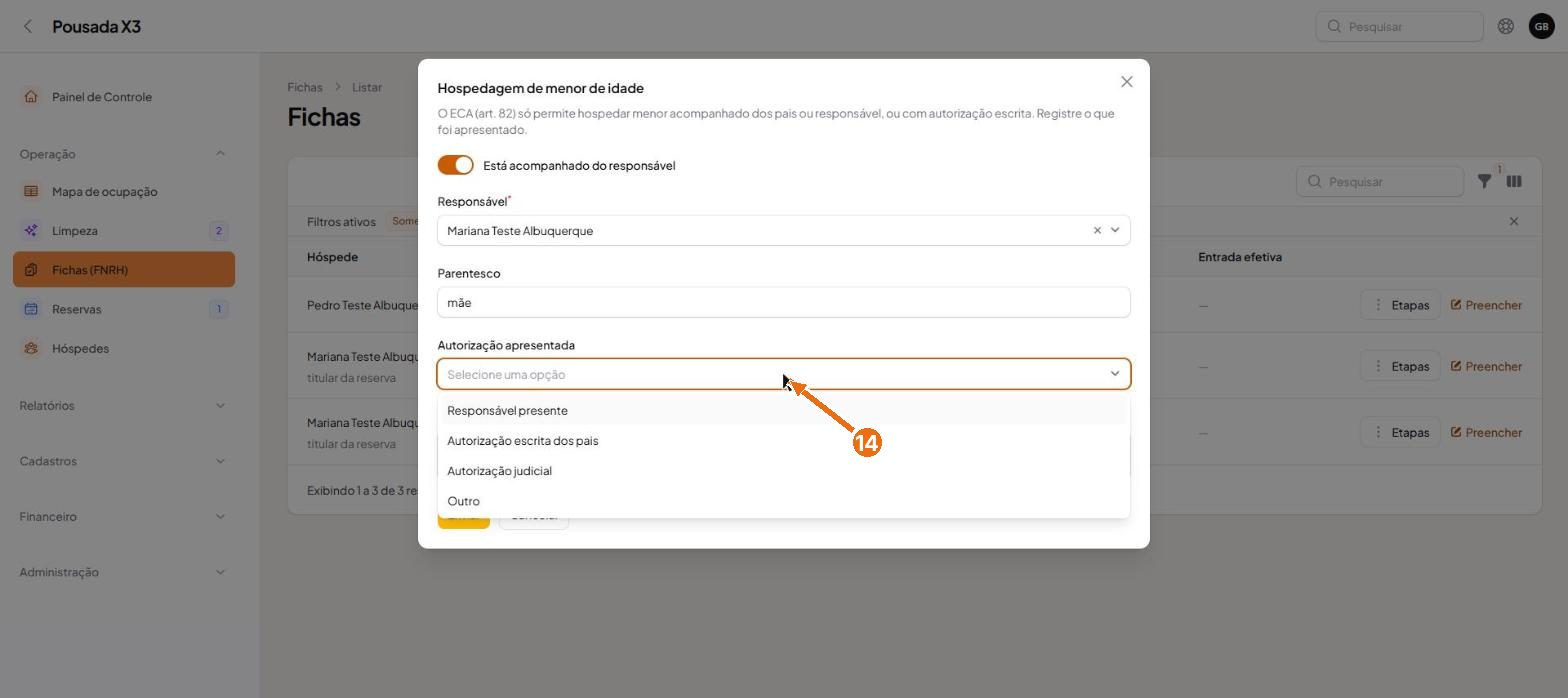Toggle Está acompanhado do responsável switch
The width and height of the screenshot is (1568, 698).
(x=455, y=165)
